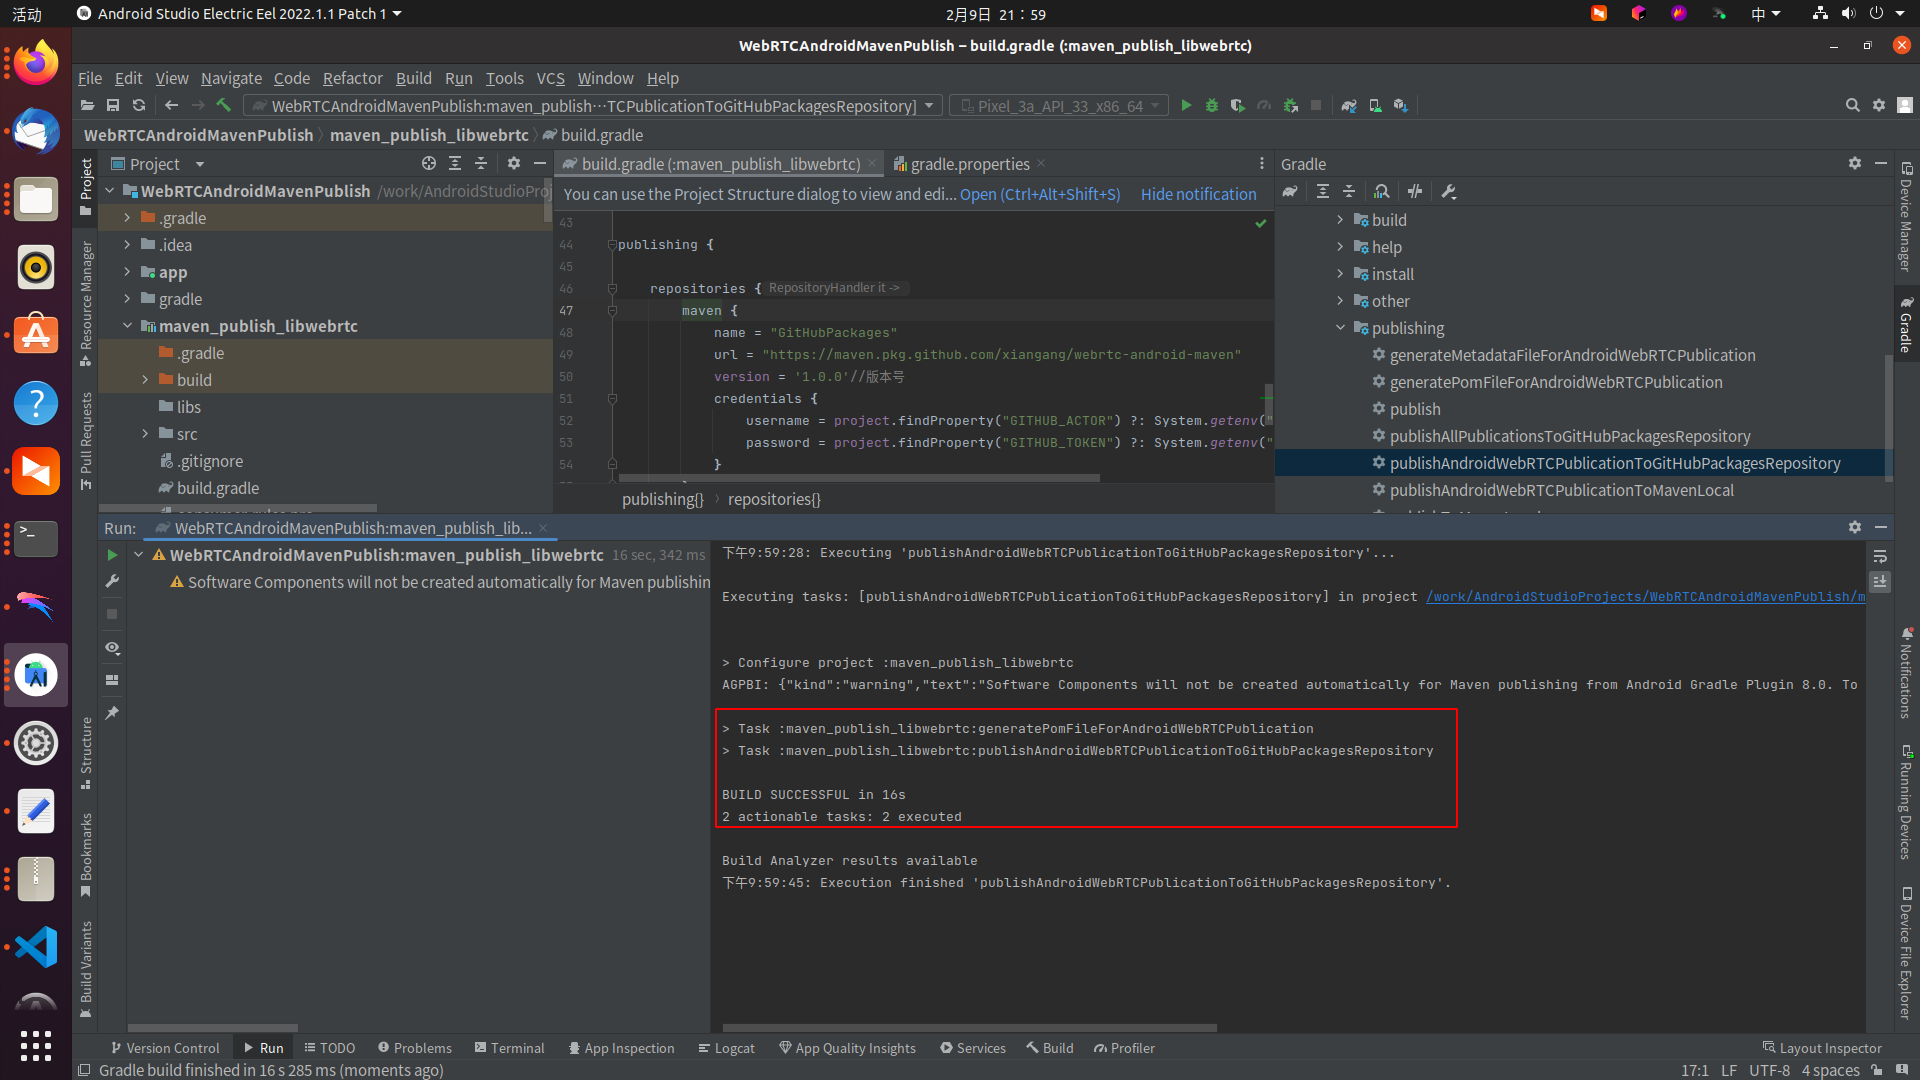Viewport: 1920px width, 1080px height.
Task: Toggle scroll to end in Run console
Action: pos(1880,581)
